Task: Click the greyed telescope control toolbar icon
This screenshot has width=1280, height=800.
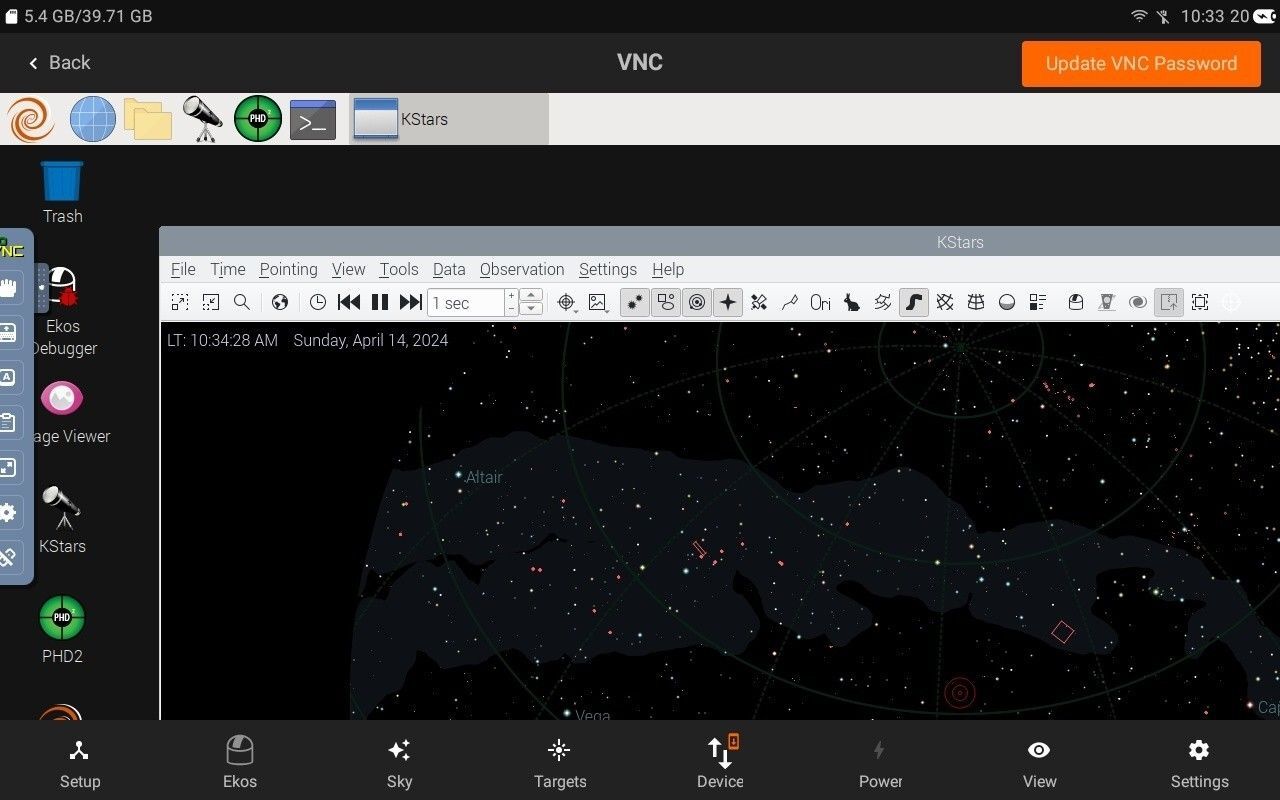Action: point(1107,302)
